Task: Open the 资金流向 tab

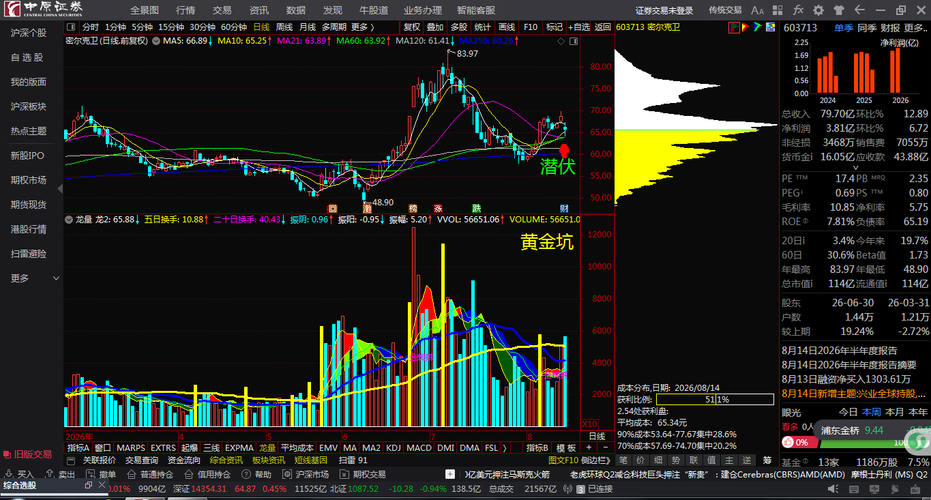Action: coord(184,460)
